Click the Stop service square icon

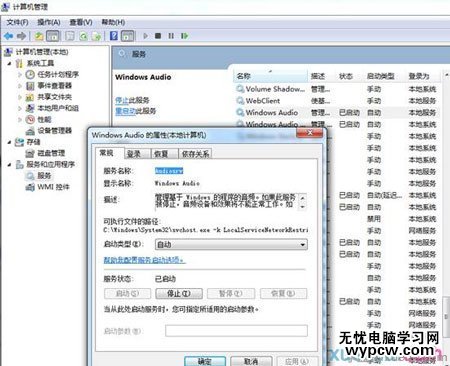pos(158,36)
